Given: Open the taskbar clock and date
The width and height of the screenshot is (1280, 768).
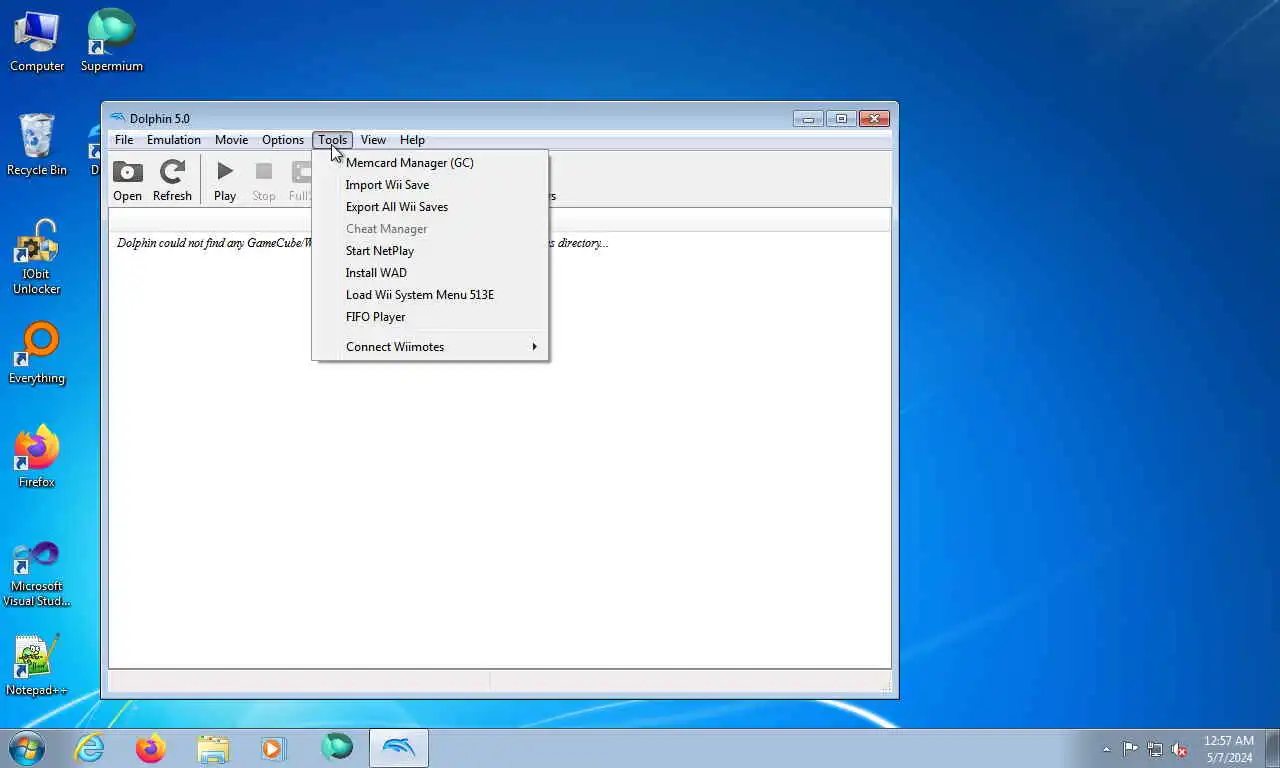Looking at the screenshot, I should [x=1228, y=748].
